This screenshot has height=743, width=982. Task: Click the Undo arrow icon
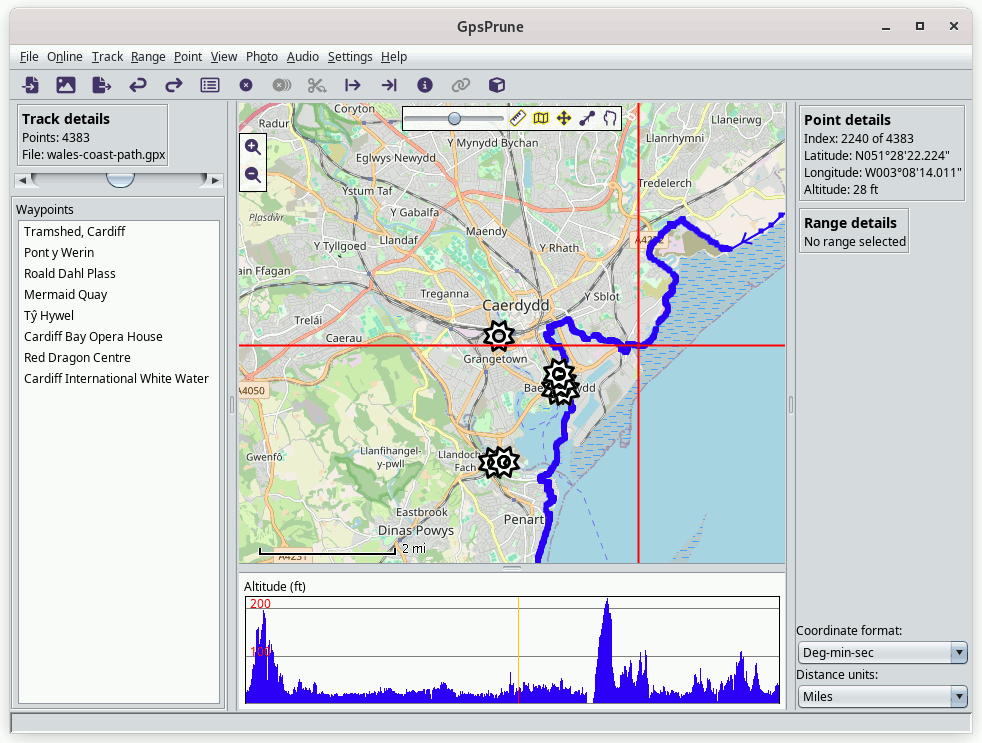pos(138,85)
